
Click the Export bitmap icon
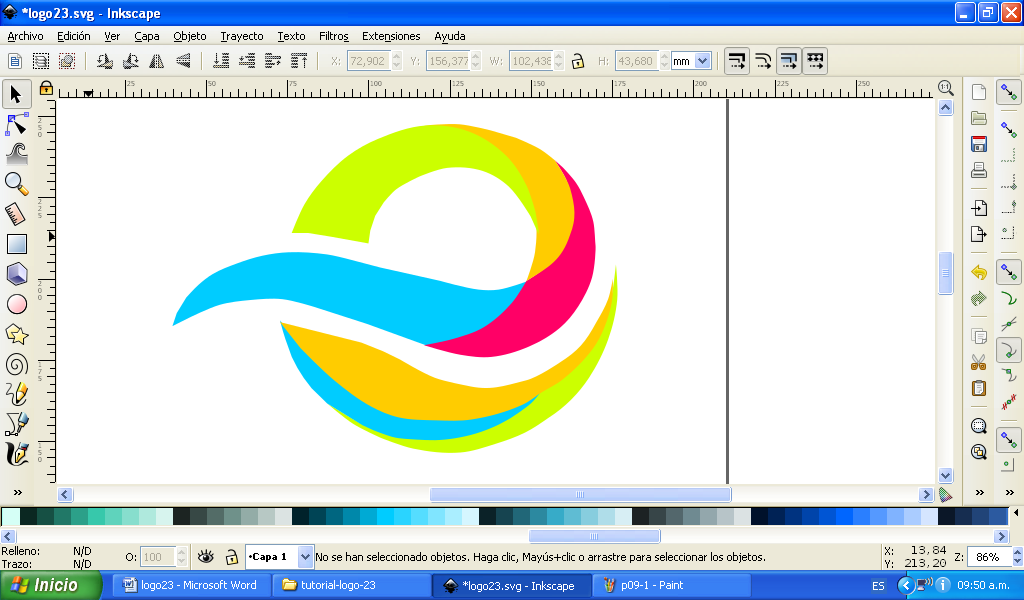point(978,234)
